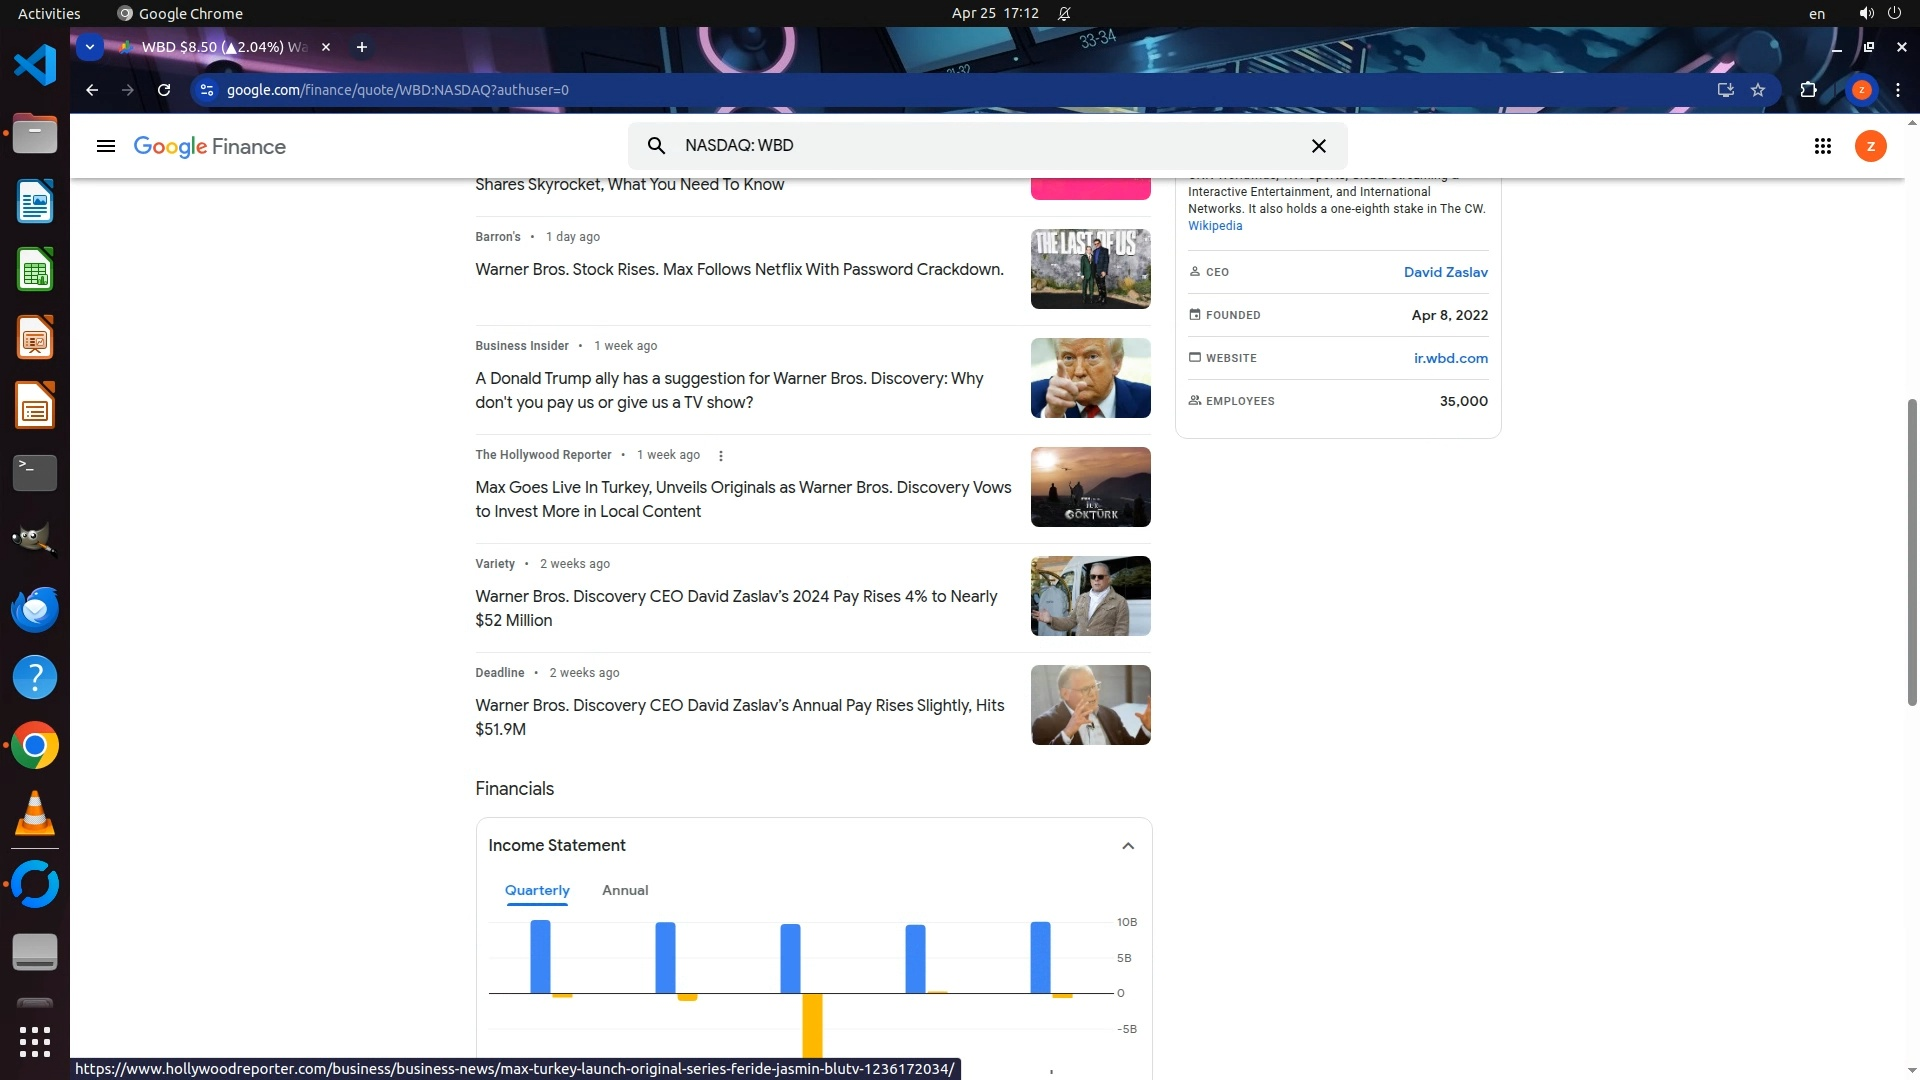Launch Visual Studio Code from dock
1920x1080 pixels.
point(35,66)
